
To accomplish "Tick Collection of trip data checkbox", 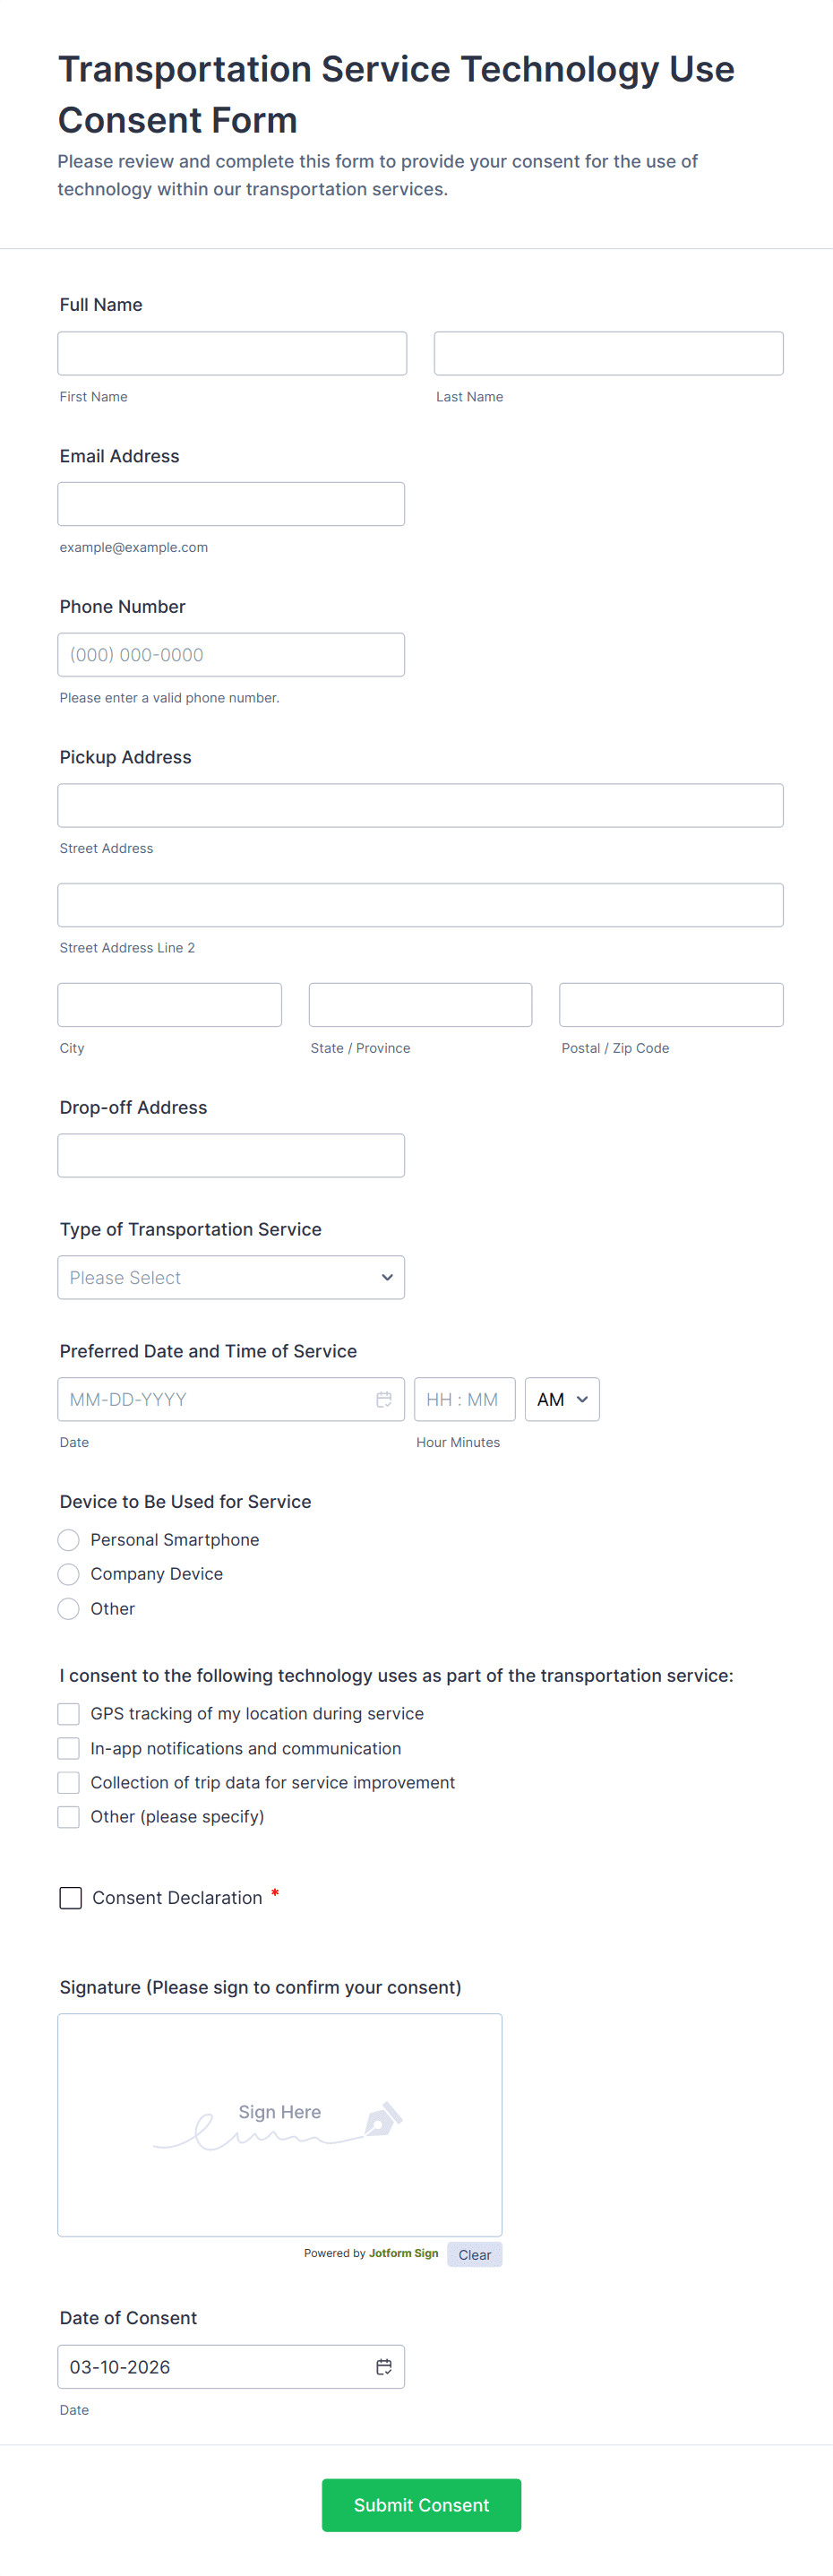I will 69,1782.
